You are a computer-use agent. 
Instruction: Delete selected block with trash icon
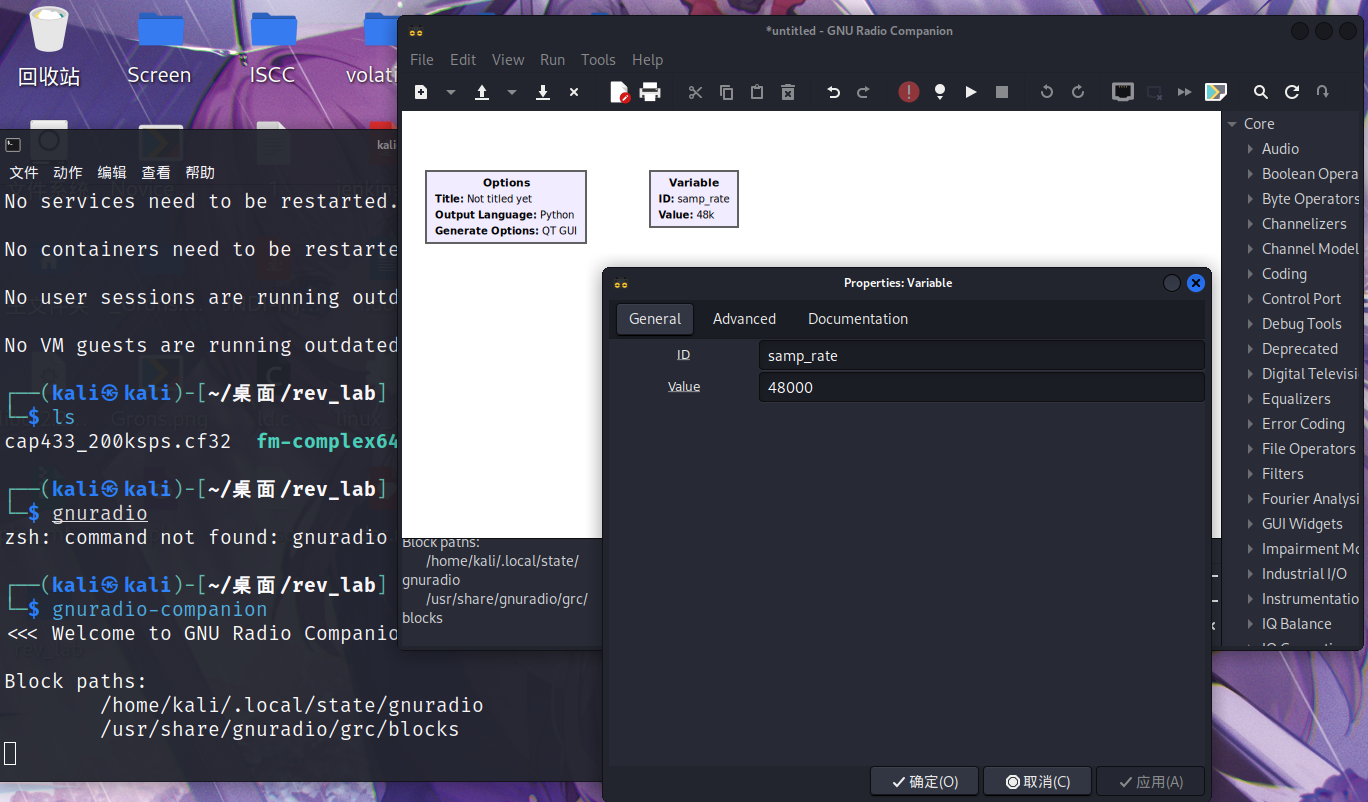coord(788,92)
